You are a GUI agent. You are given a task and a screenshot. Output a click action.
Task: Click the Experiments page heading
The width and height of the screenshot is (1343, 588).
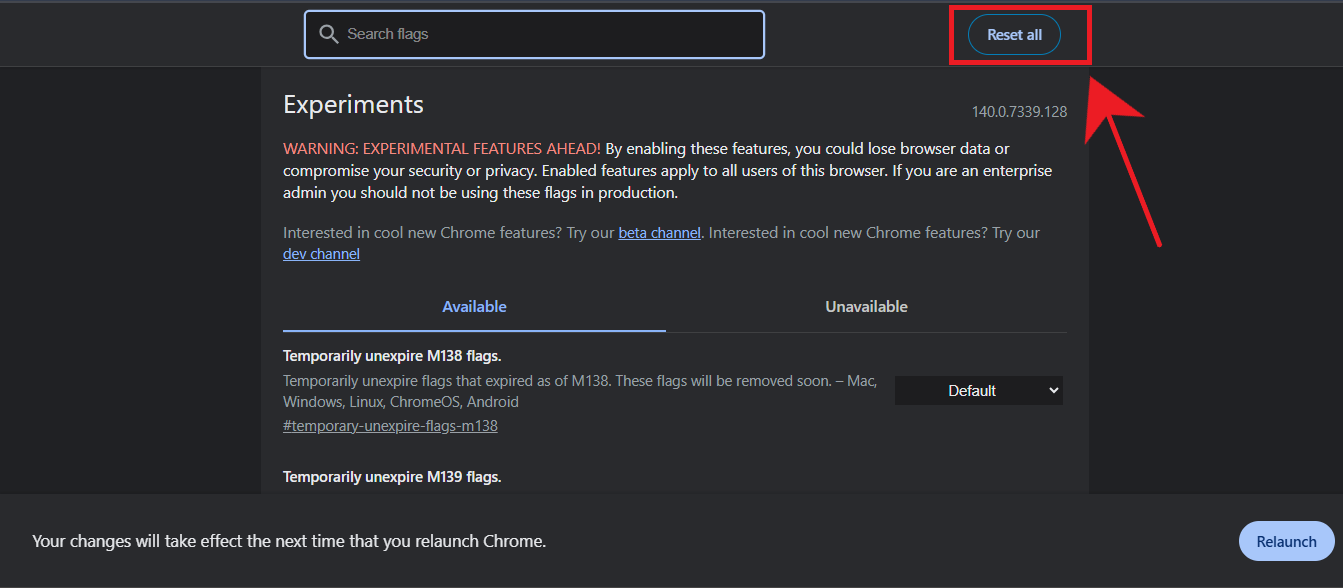point(353,105)
